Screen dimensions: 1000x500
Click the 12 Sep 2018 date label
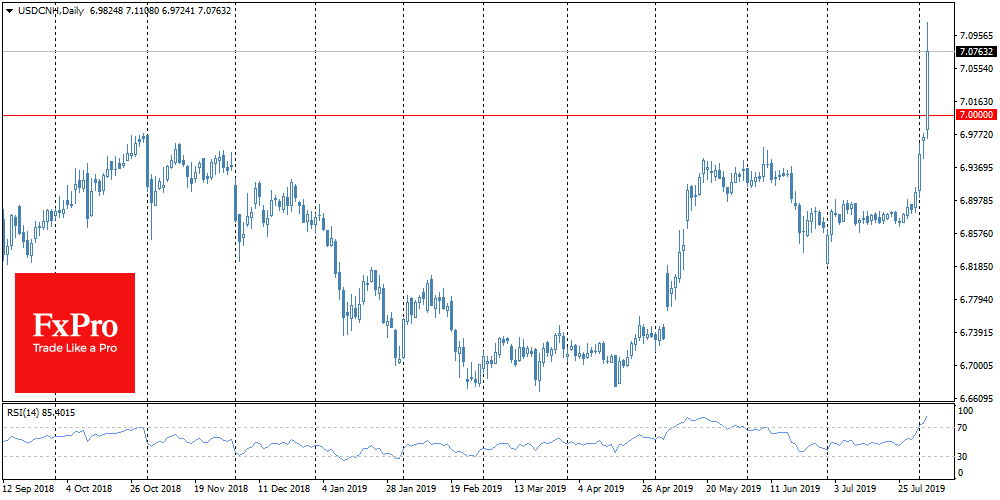[x=27, y=490]
